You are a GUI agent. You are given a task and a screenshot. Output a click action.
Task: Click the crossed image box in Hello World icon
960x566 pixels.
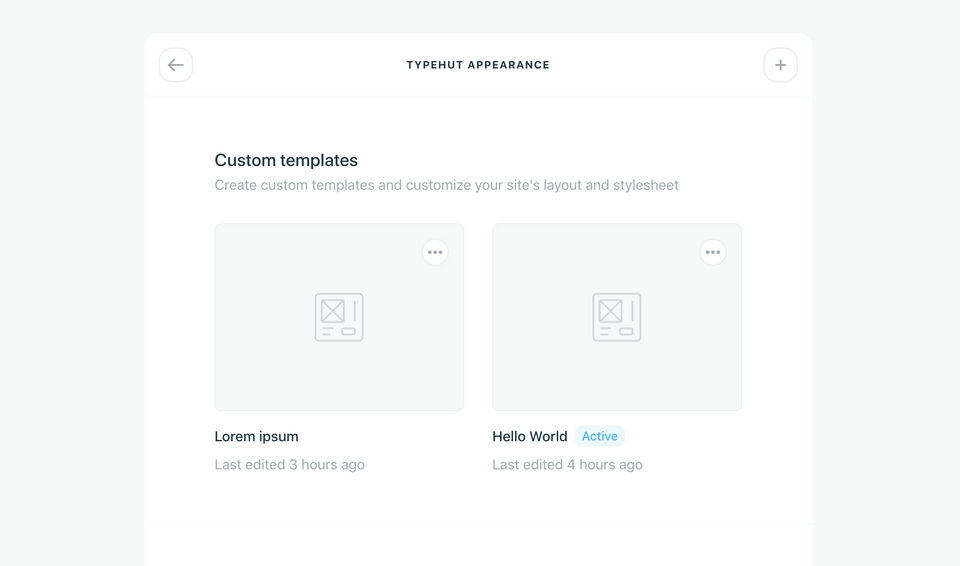(610, 311)
